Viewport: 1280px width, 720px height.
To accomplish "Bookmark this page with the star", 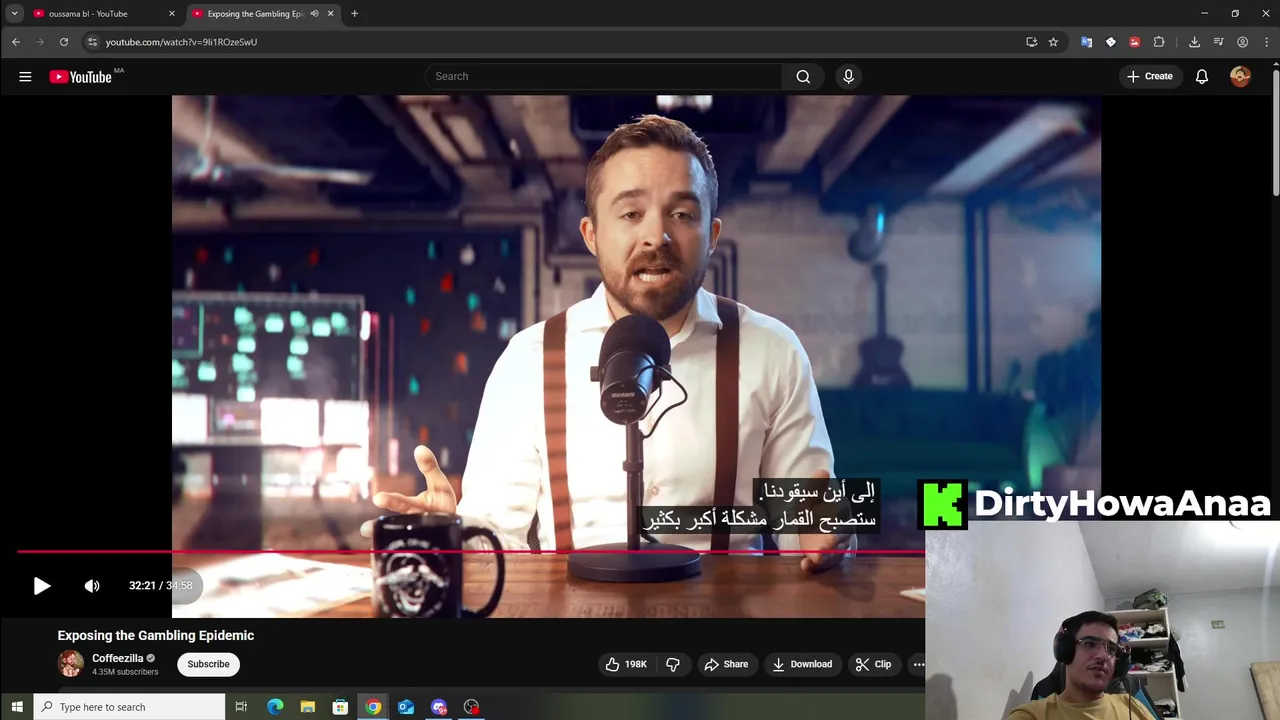I will (x=1053, y=42).
